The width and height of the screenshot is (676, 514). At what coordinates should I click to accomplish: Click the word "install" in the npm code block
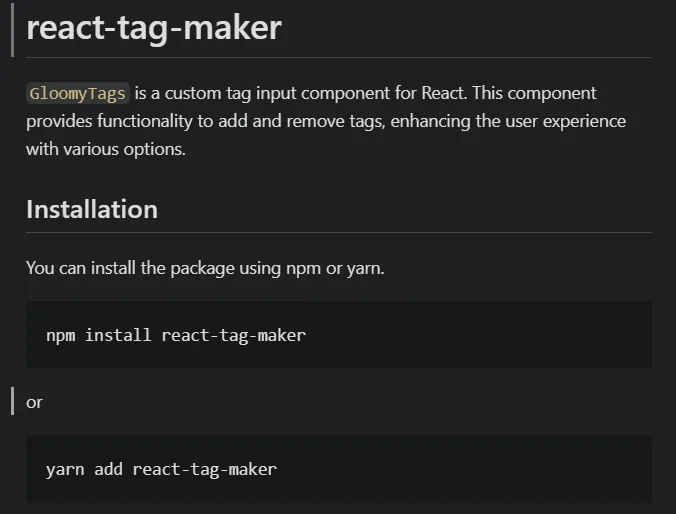[x=118, y=335]
